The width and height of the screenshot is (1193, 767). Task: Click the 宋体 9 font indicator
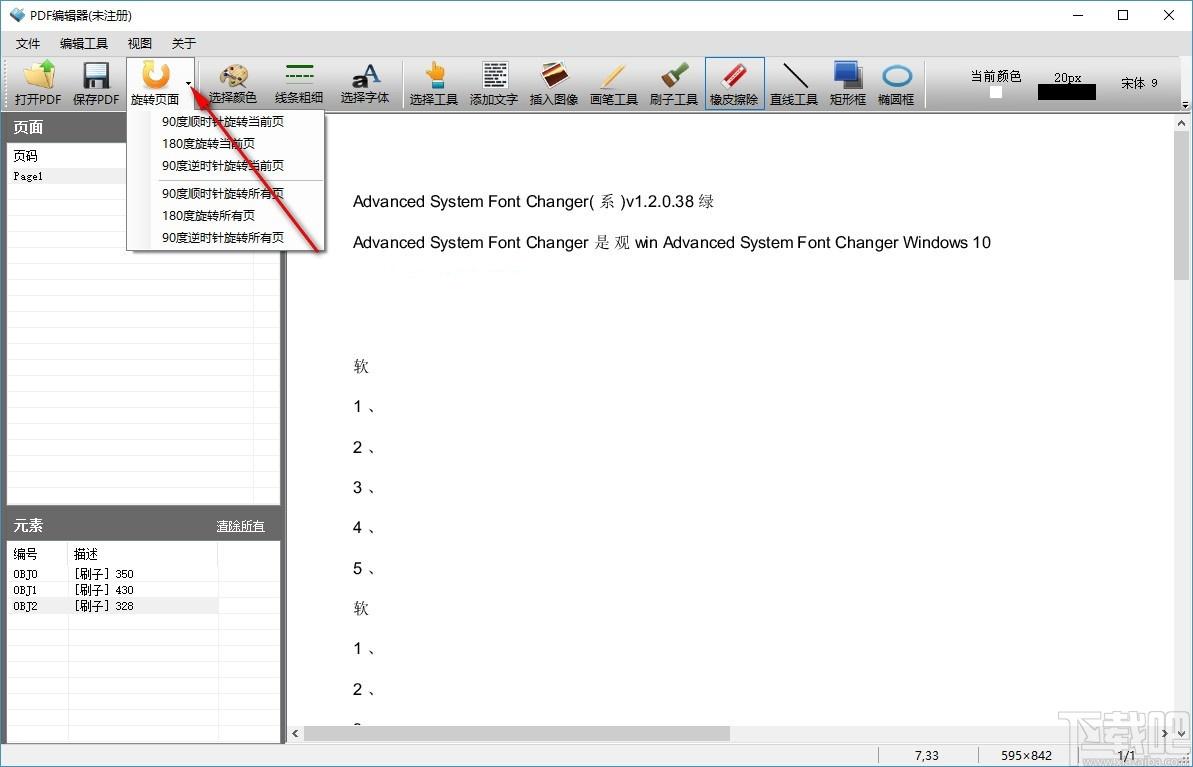click(1139, 83)
